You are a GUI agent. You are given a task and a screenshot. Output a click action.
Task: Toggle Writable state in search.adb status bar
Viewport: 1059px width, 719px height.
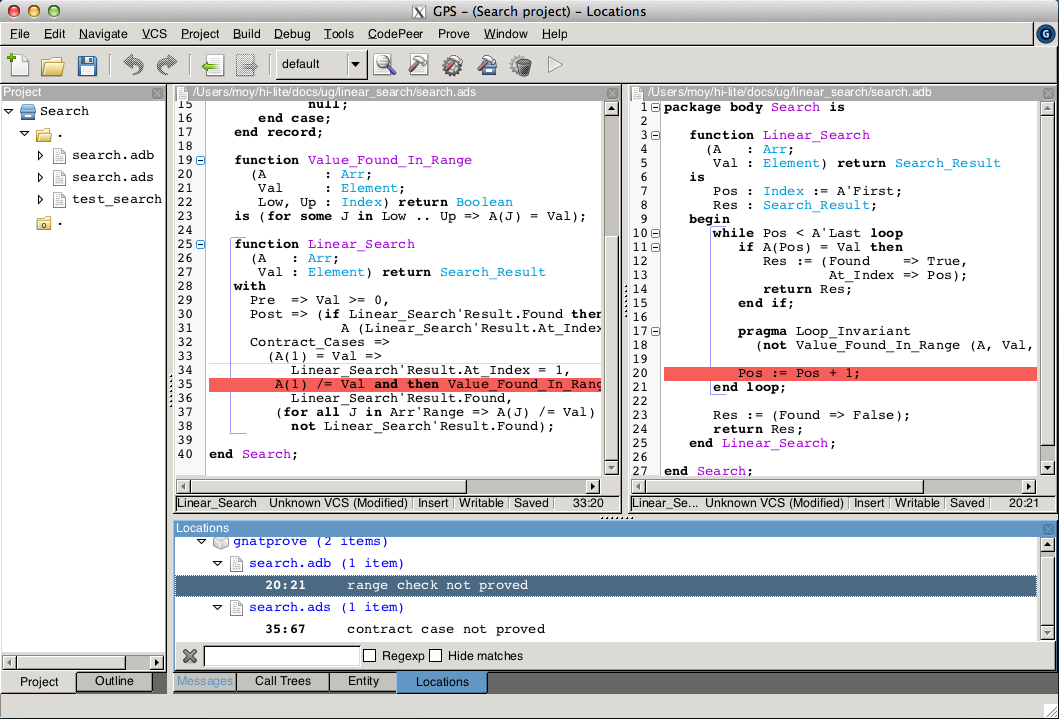(x=917, y=503)
